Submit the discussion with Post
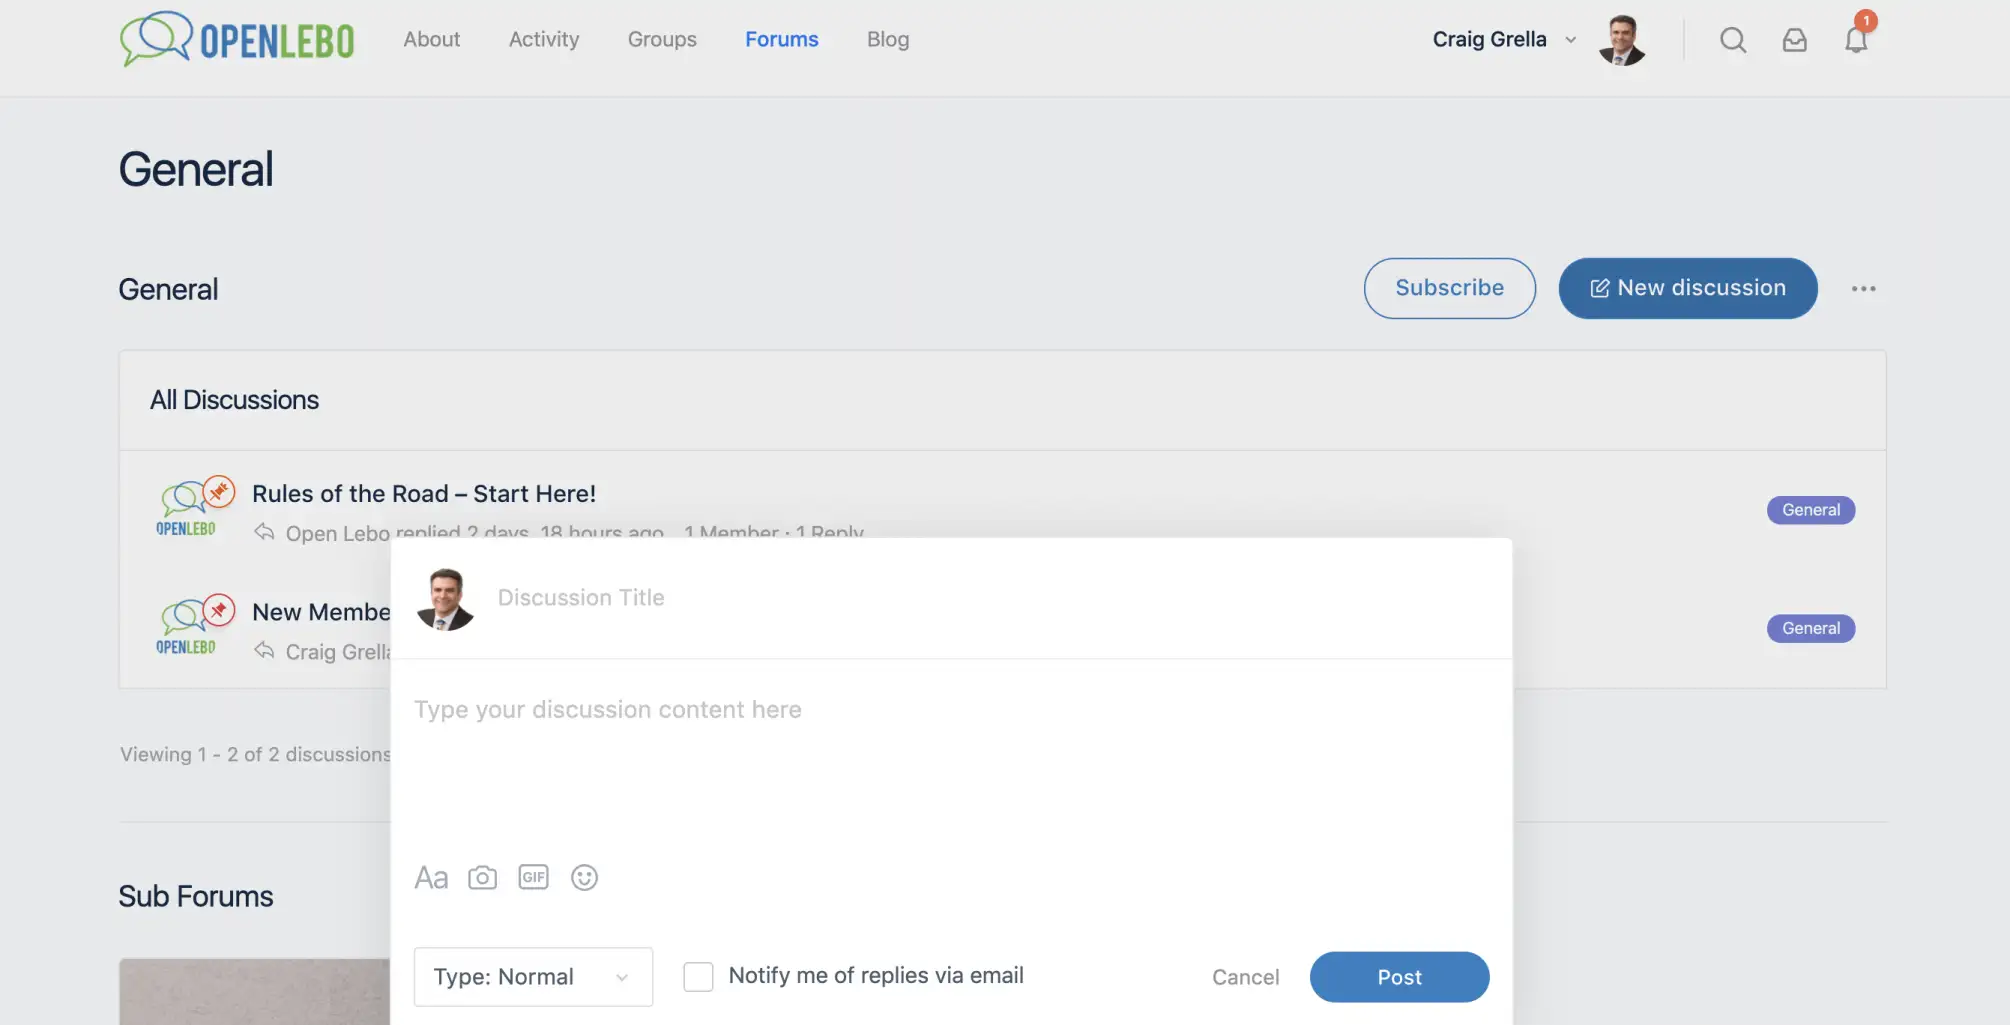This screenshot has height=1025, width=2010. coord(1400,977)
